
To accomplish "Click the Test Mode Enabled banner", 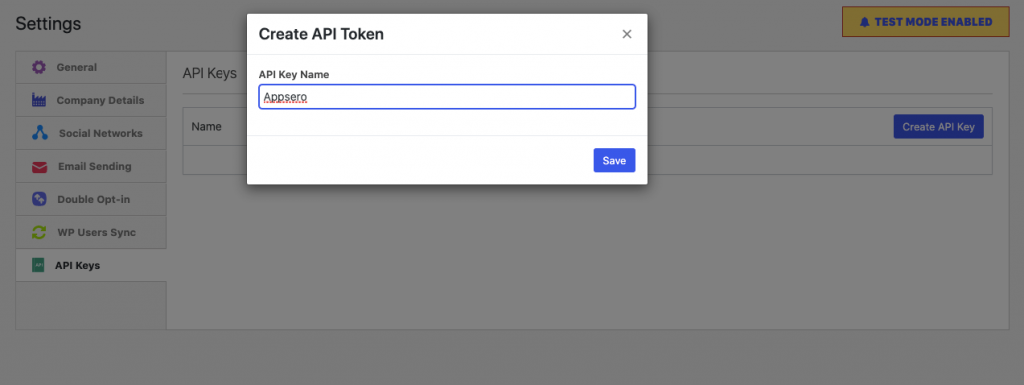I will tap(926, 22).
